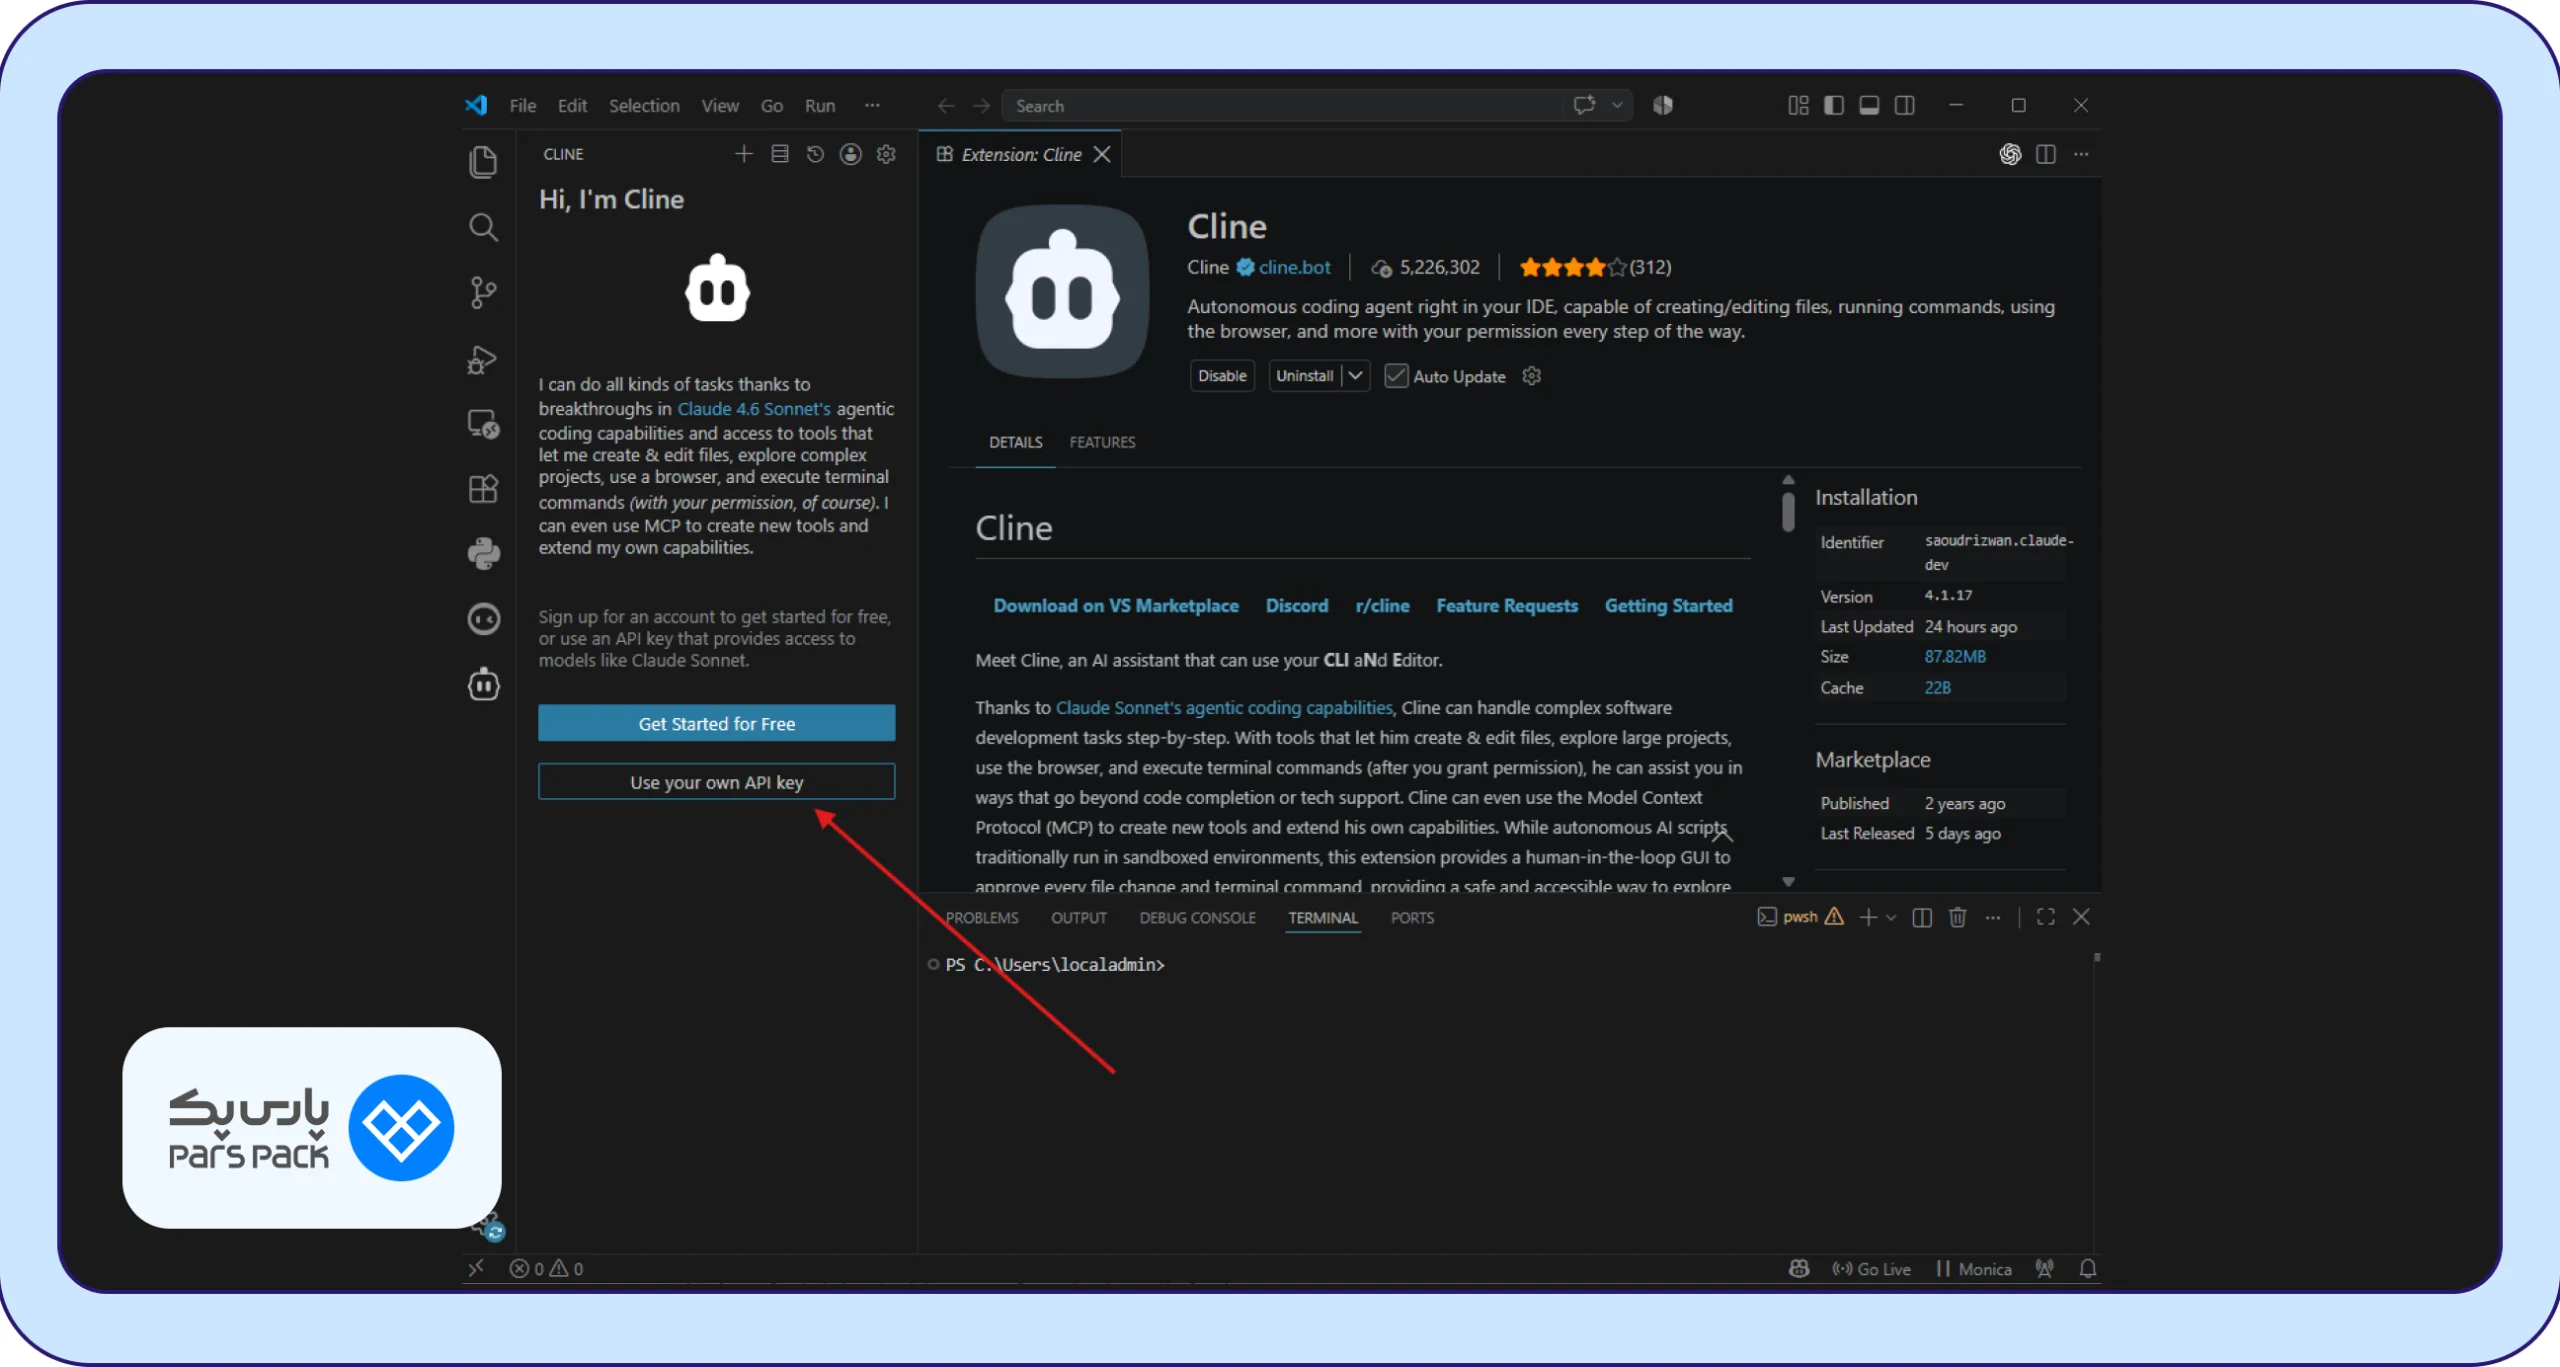
Task: Click Use your own API key
Action: [716, 782]
